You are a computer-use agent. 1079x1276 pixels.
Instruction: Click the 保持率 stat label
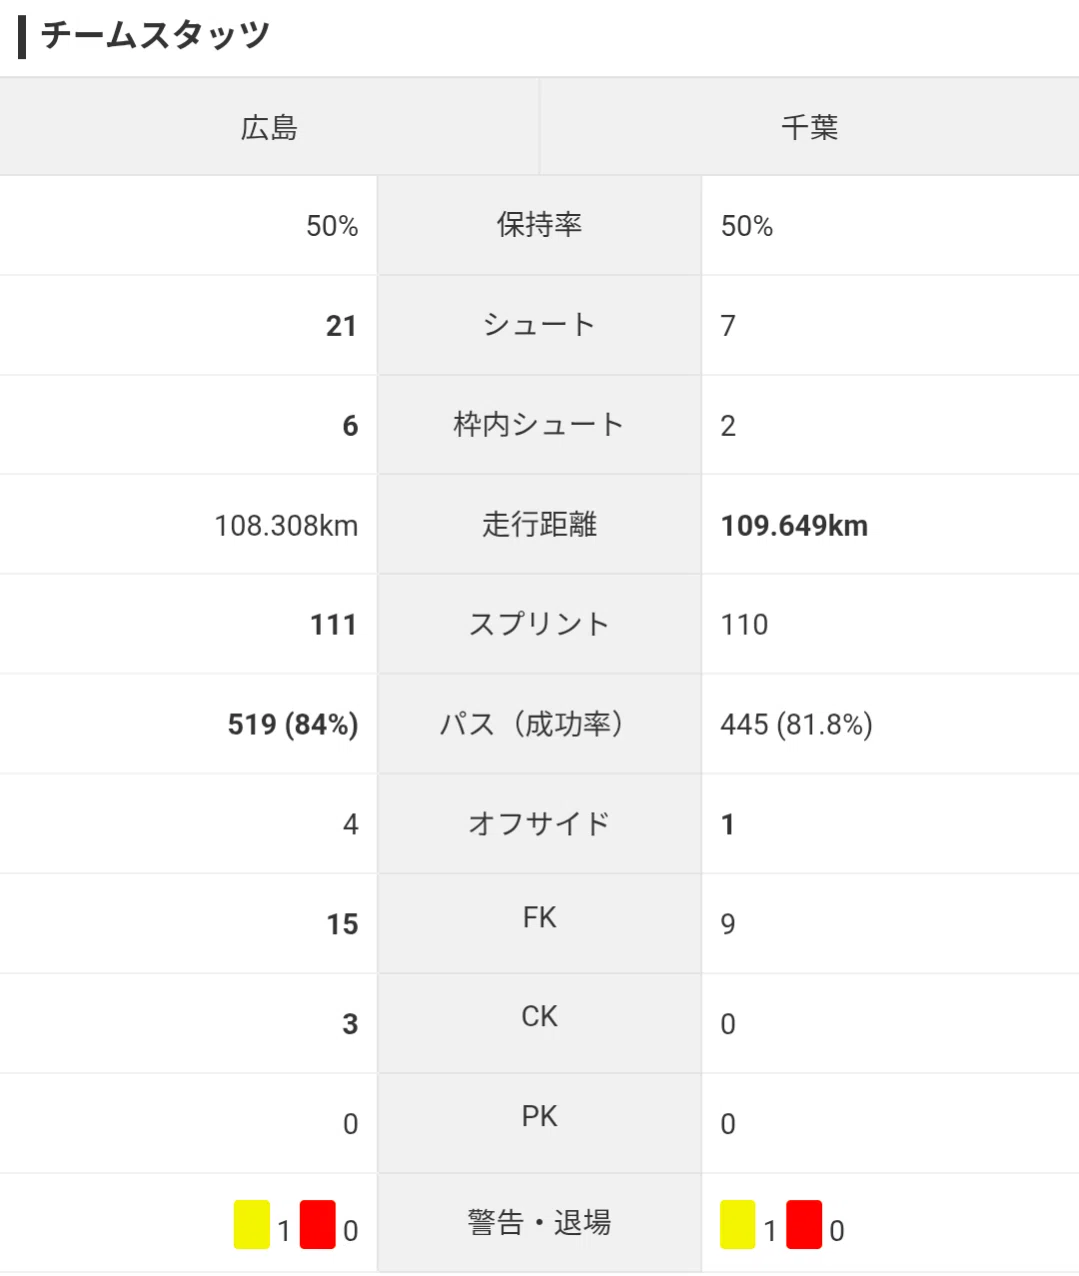point(539,224)
